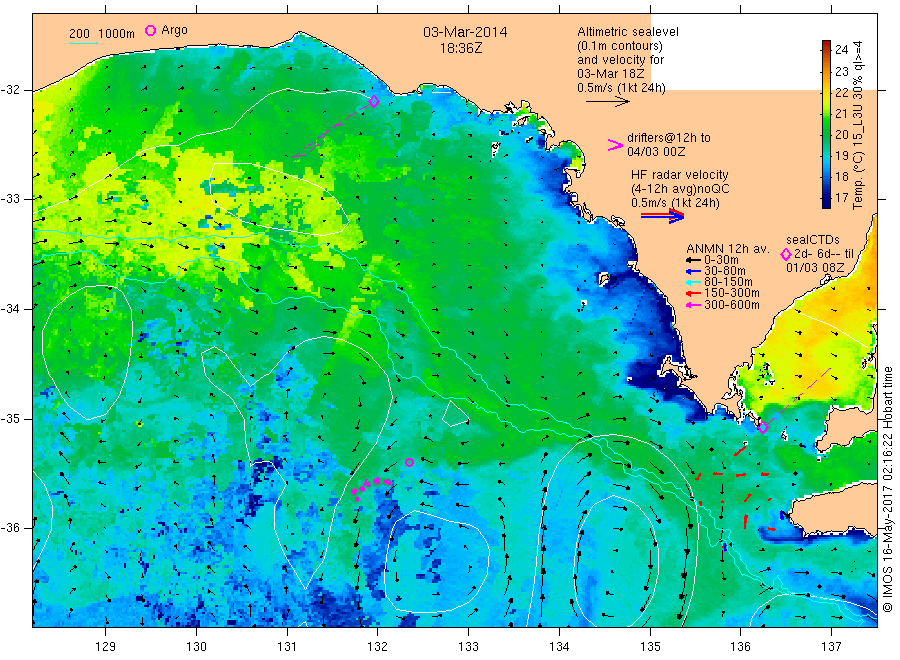Screen dimensions: 900x660
Task: Click the sealCTDs magenta diamond legend symbol
Action: click(x=786, y=254)
